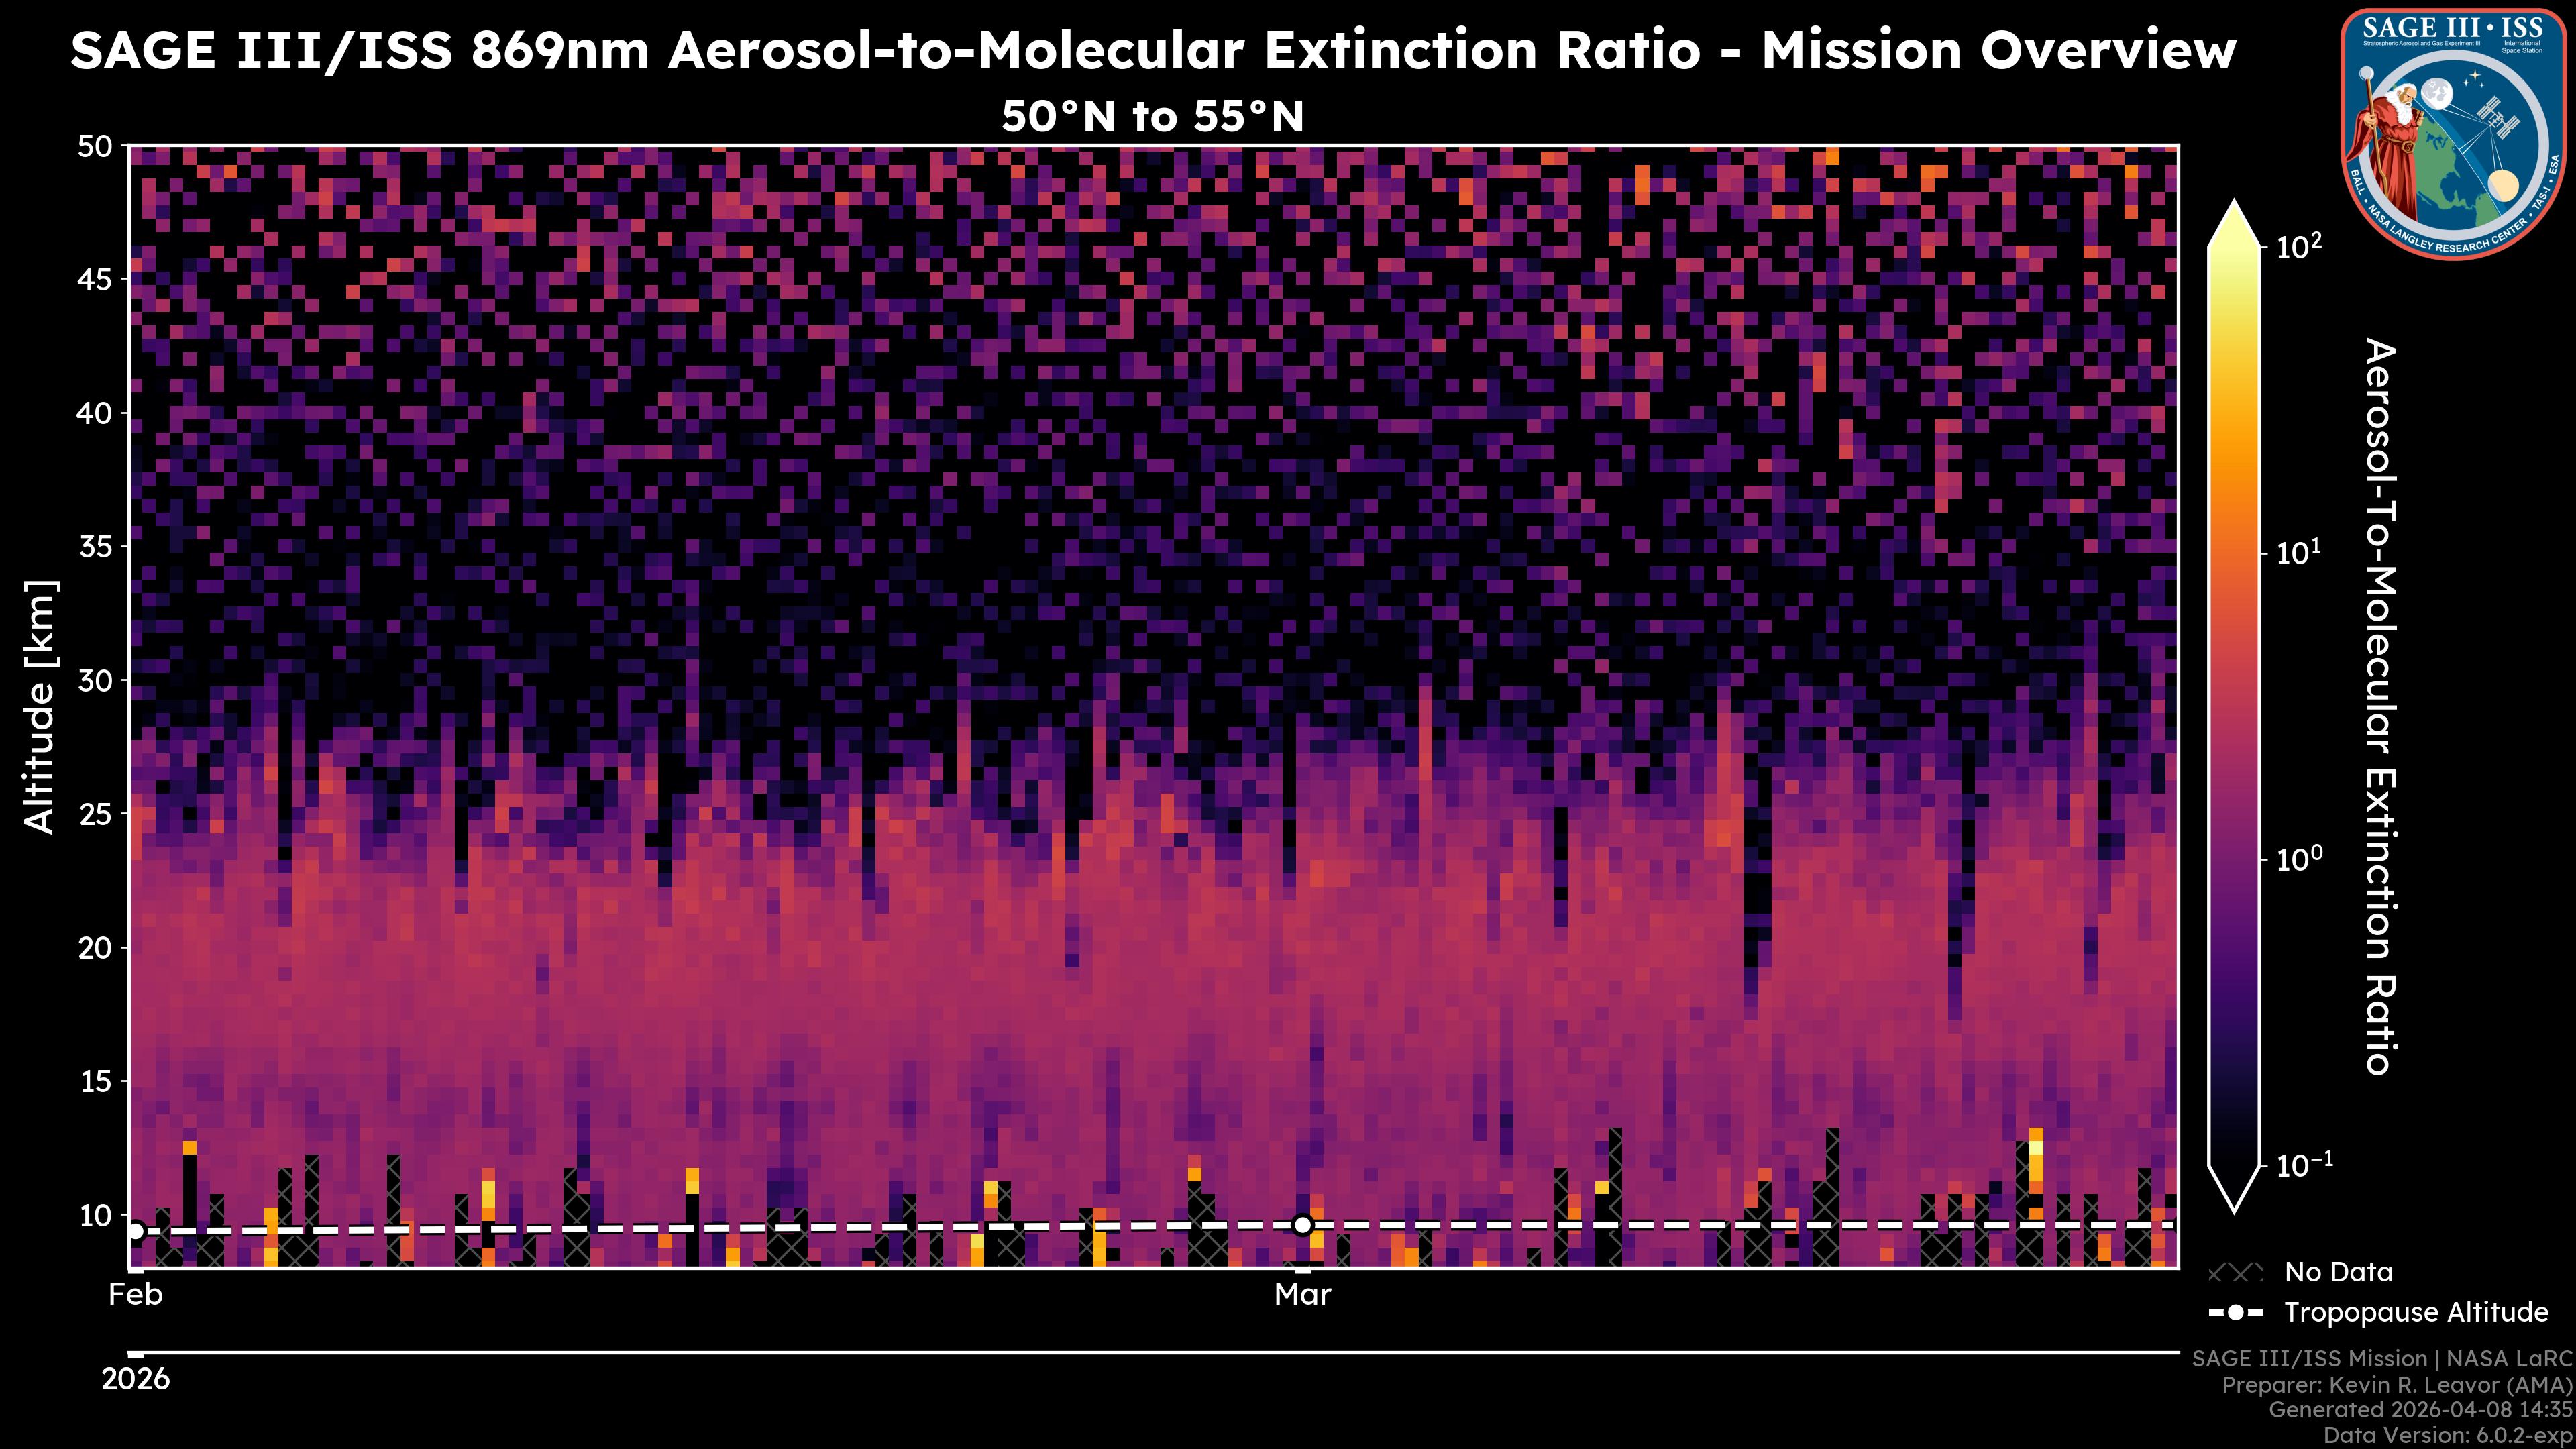Click the Data Version 6.0.2-exp text
This screenshot has height=1449, width=2576.
click(x=2448, y=1436)
